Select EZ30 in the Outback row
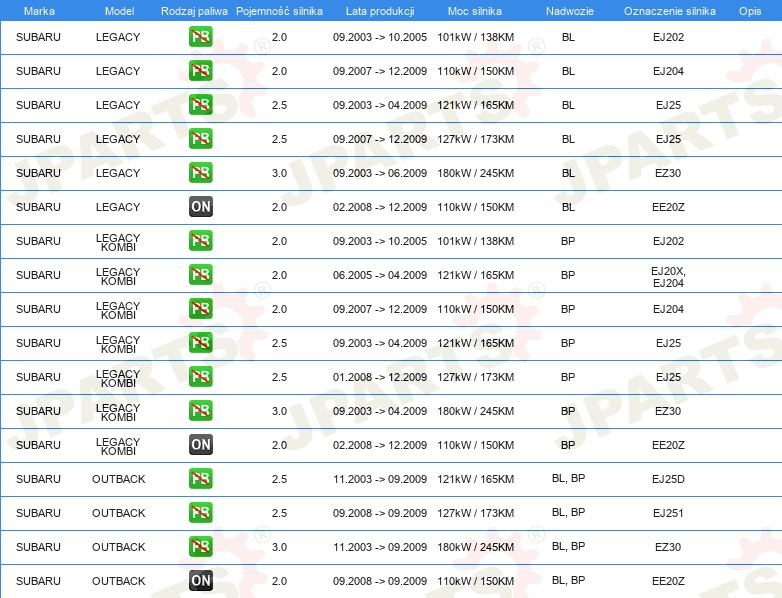Viewport: 782px width, 598px height. (x=668, y=547)
